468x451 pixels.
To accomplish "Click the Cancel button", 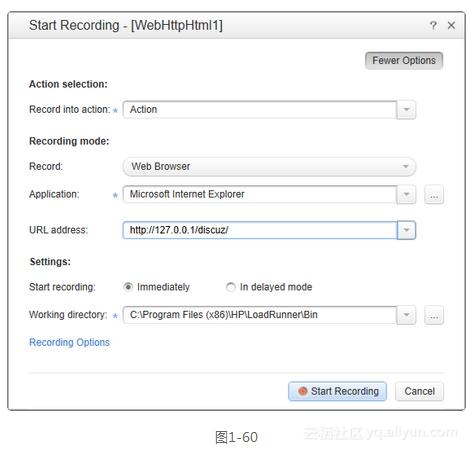I will 419,391.
